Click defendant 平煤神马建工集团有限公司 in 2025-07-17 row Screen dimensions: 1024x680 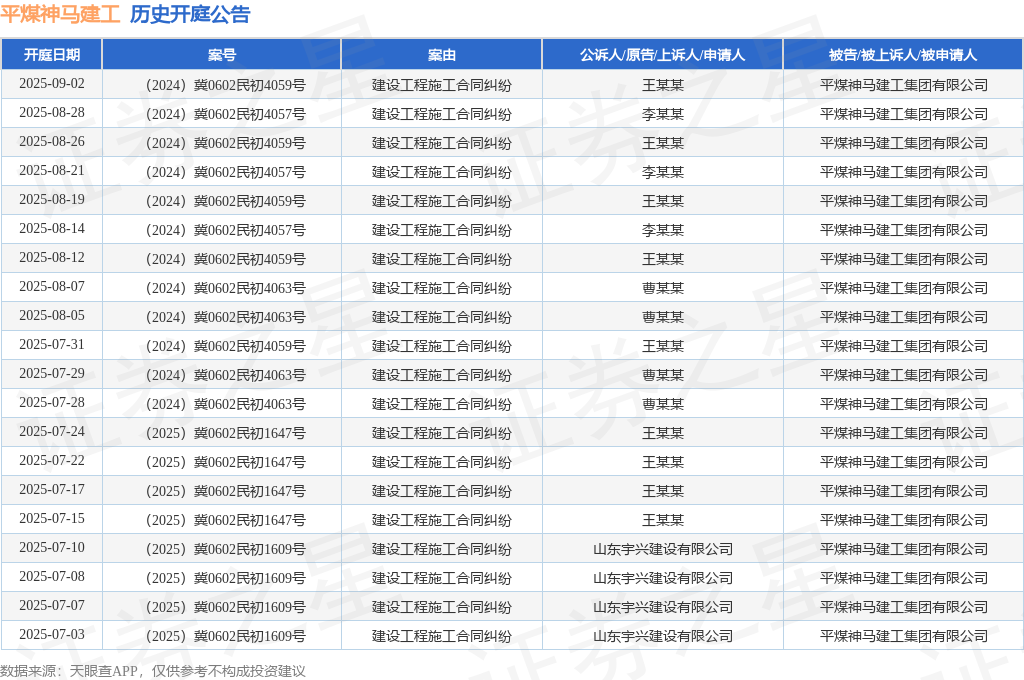pyautogui.click(x=903, y=491)
